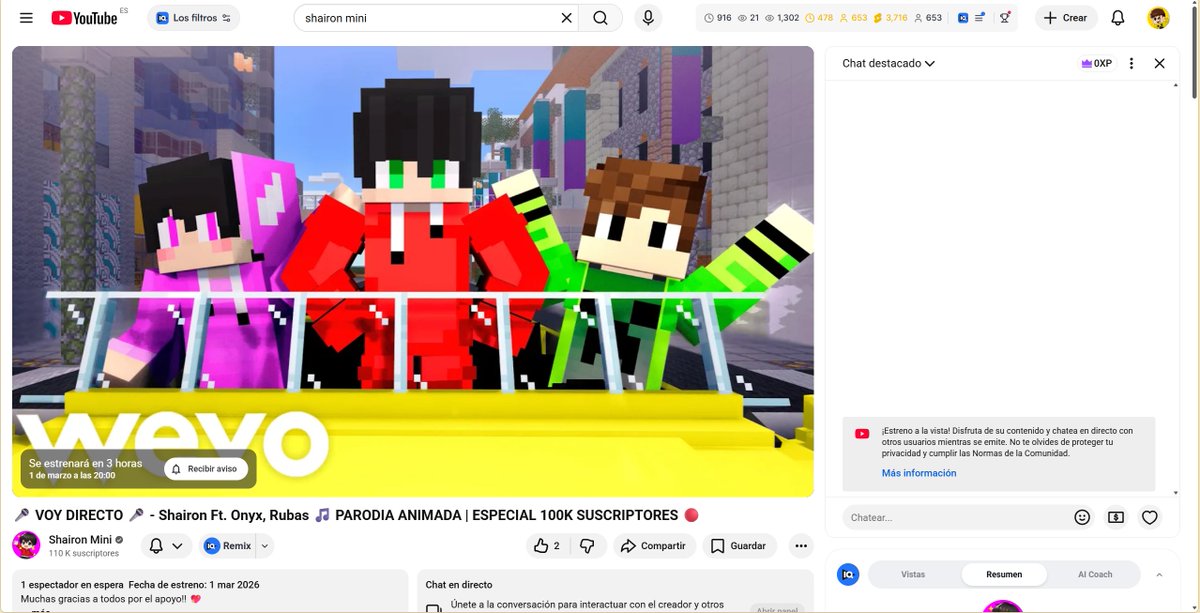The width and height of the screenshot is (1200, 613).
Task: Click the 916 clock stat
Action: point(717,18)
